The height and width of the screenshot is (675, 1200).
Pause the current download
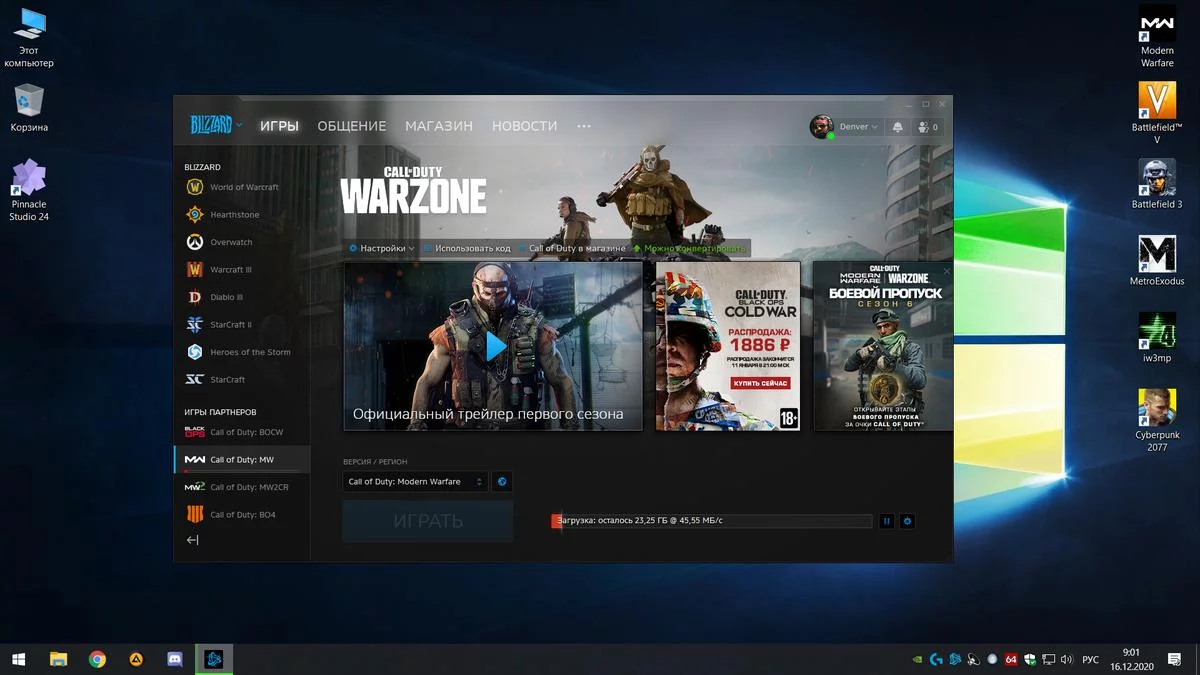tap(886, 521)
